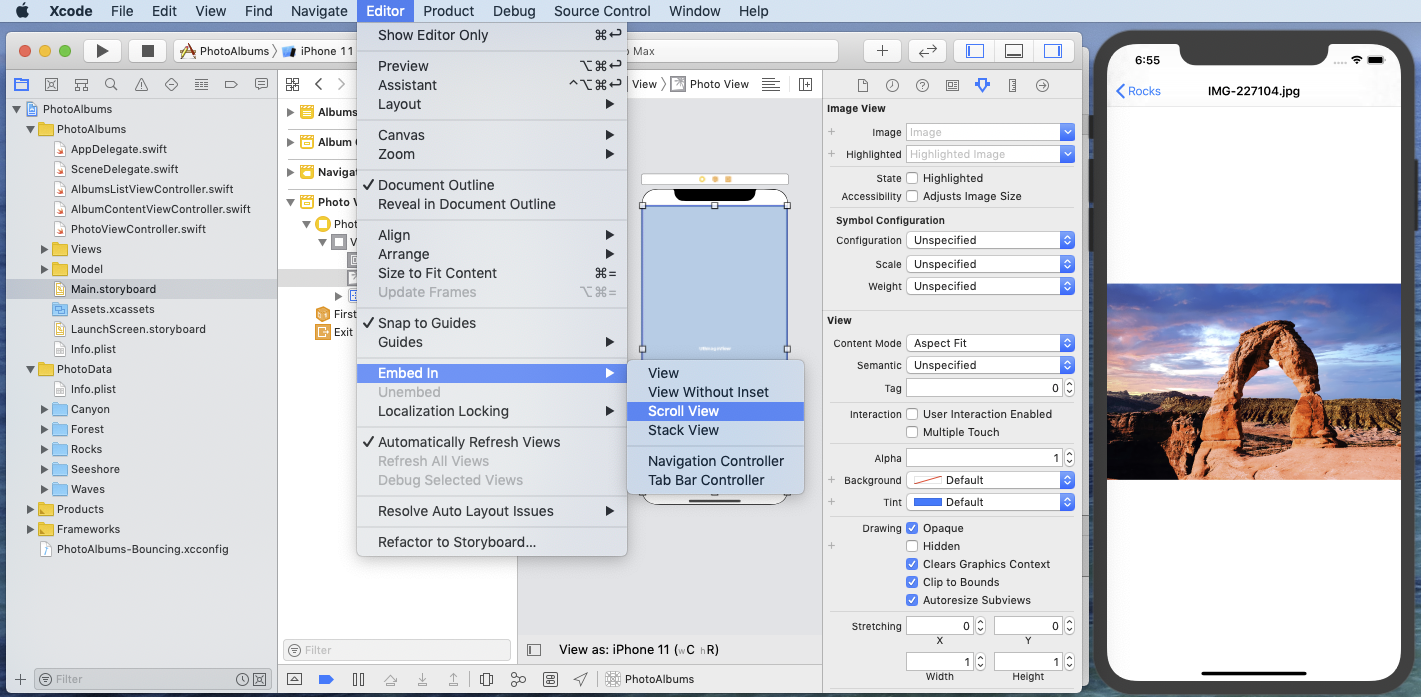The height and width of the screenshot is (697, 1421).
Task: Open the Debug navigator
Action: [x=201, y=85]
